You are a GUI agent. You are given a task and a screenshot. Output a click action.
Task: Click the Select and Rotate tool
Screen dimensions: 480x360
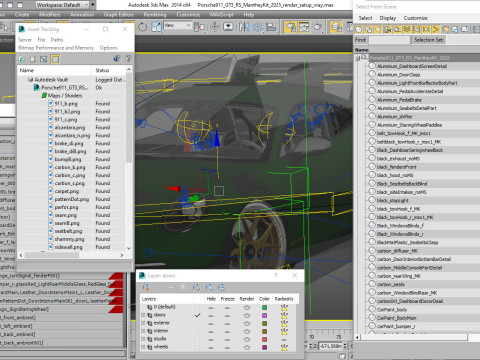pyautogui.click(x=142, y=27)
